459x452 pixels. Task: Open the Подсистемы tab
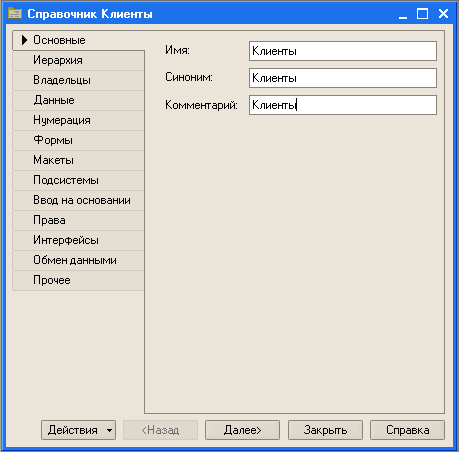point(79,180)
